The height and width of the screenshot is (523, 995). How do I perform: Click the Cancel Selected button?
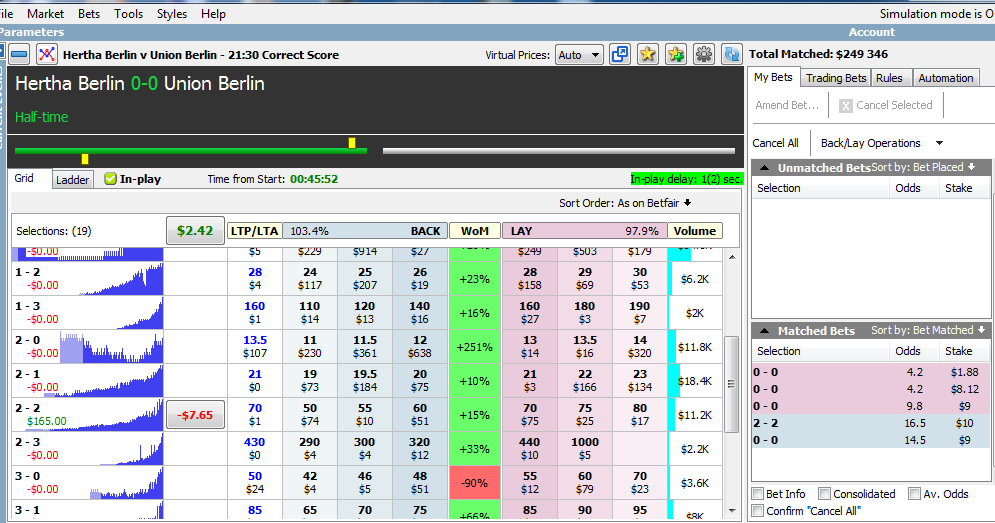pyautogui.click(x=886, y=105)
